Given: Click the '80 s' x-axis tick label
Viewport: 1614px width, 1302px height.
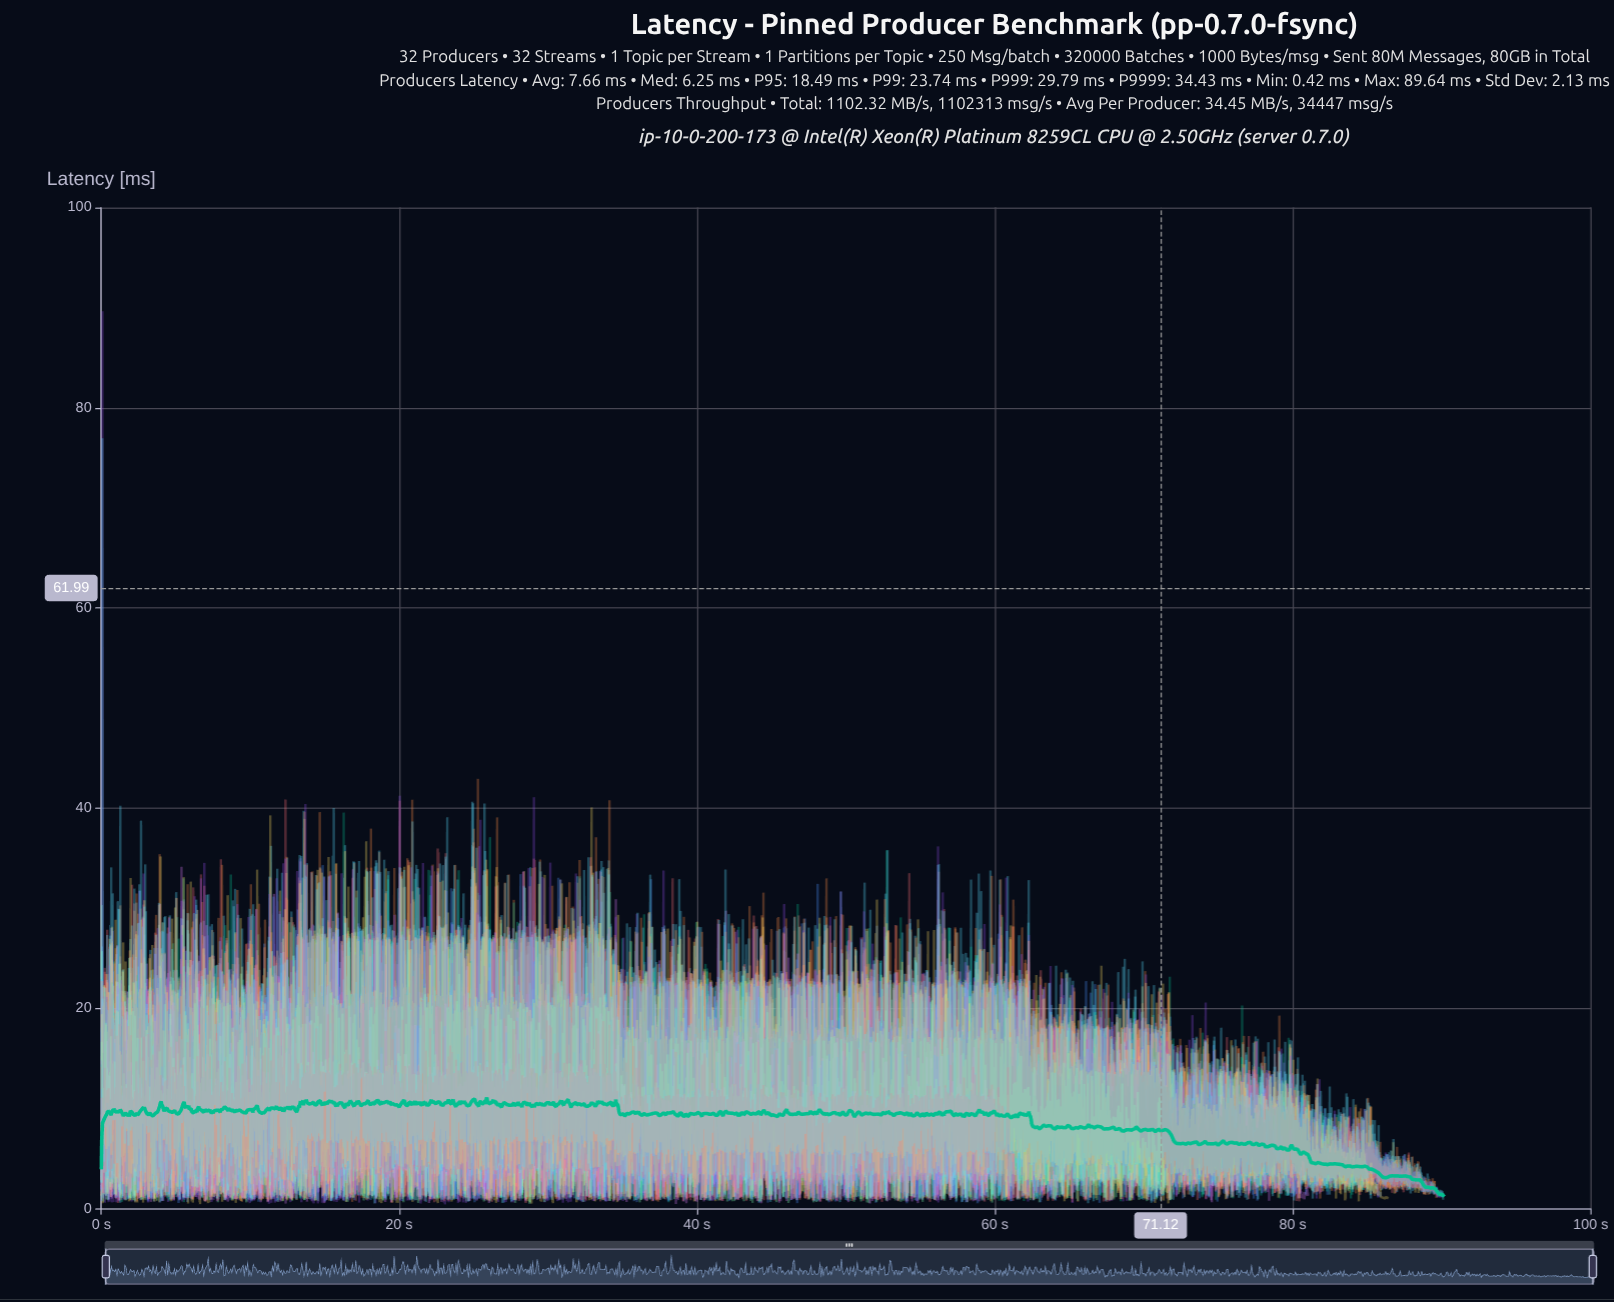Looking at the screenshot, I should 1292,1224.
